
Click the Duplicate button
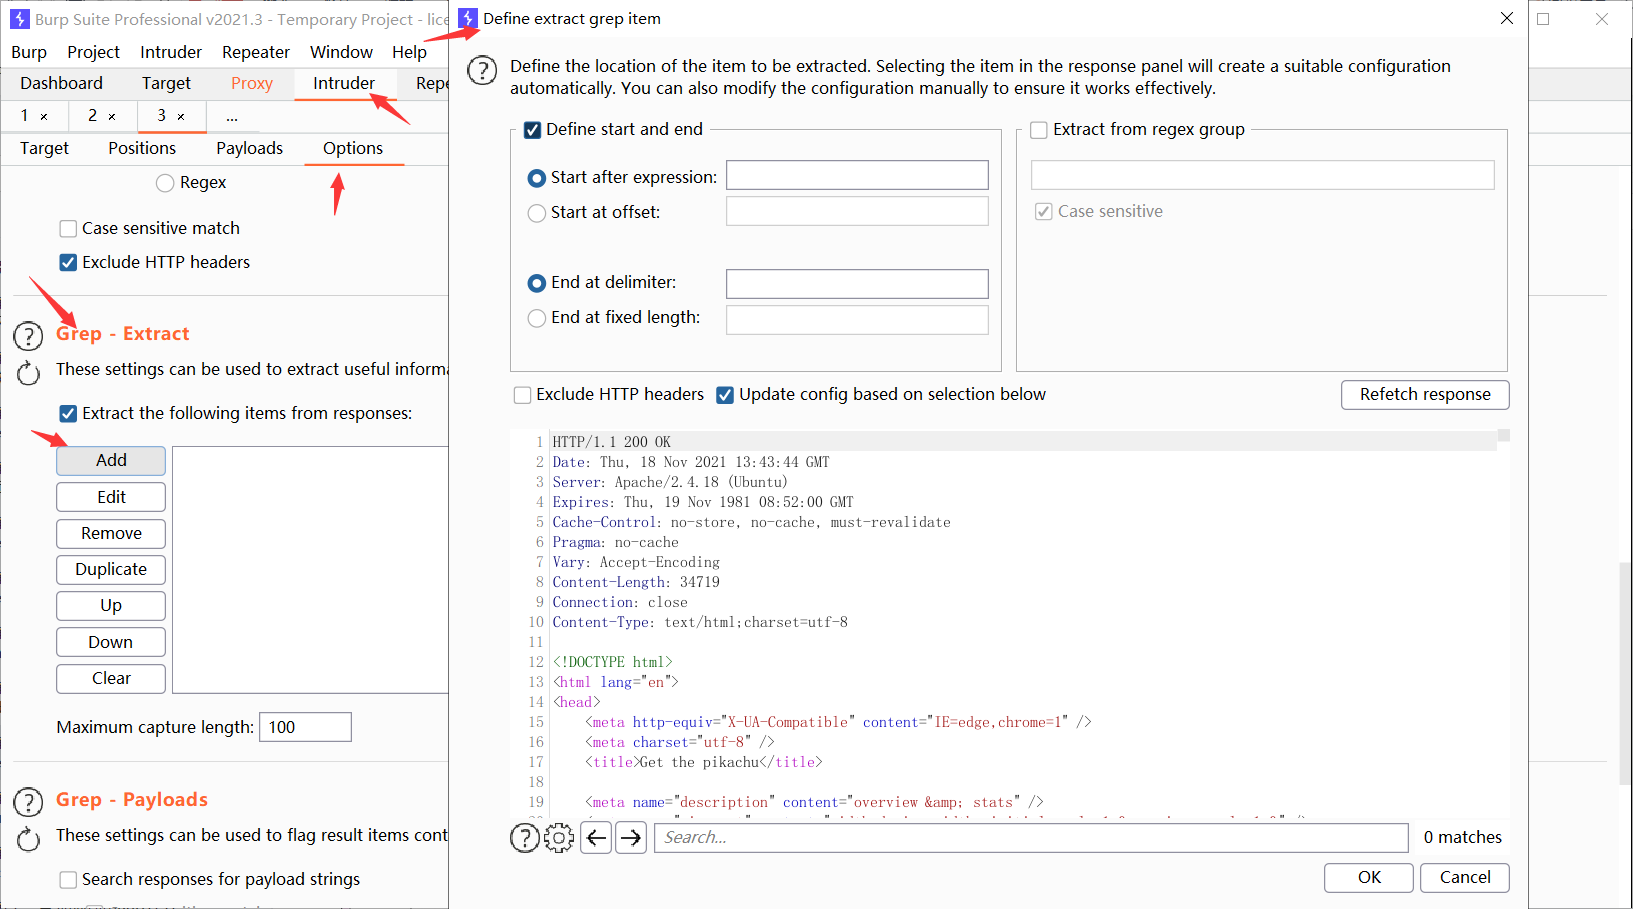[111, 569]
